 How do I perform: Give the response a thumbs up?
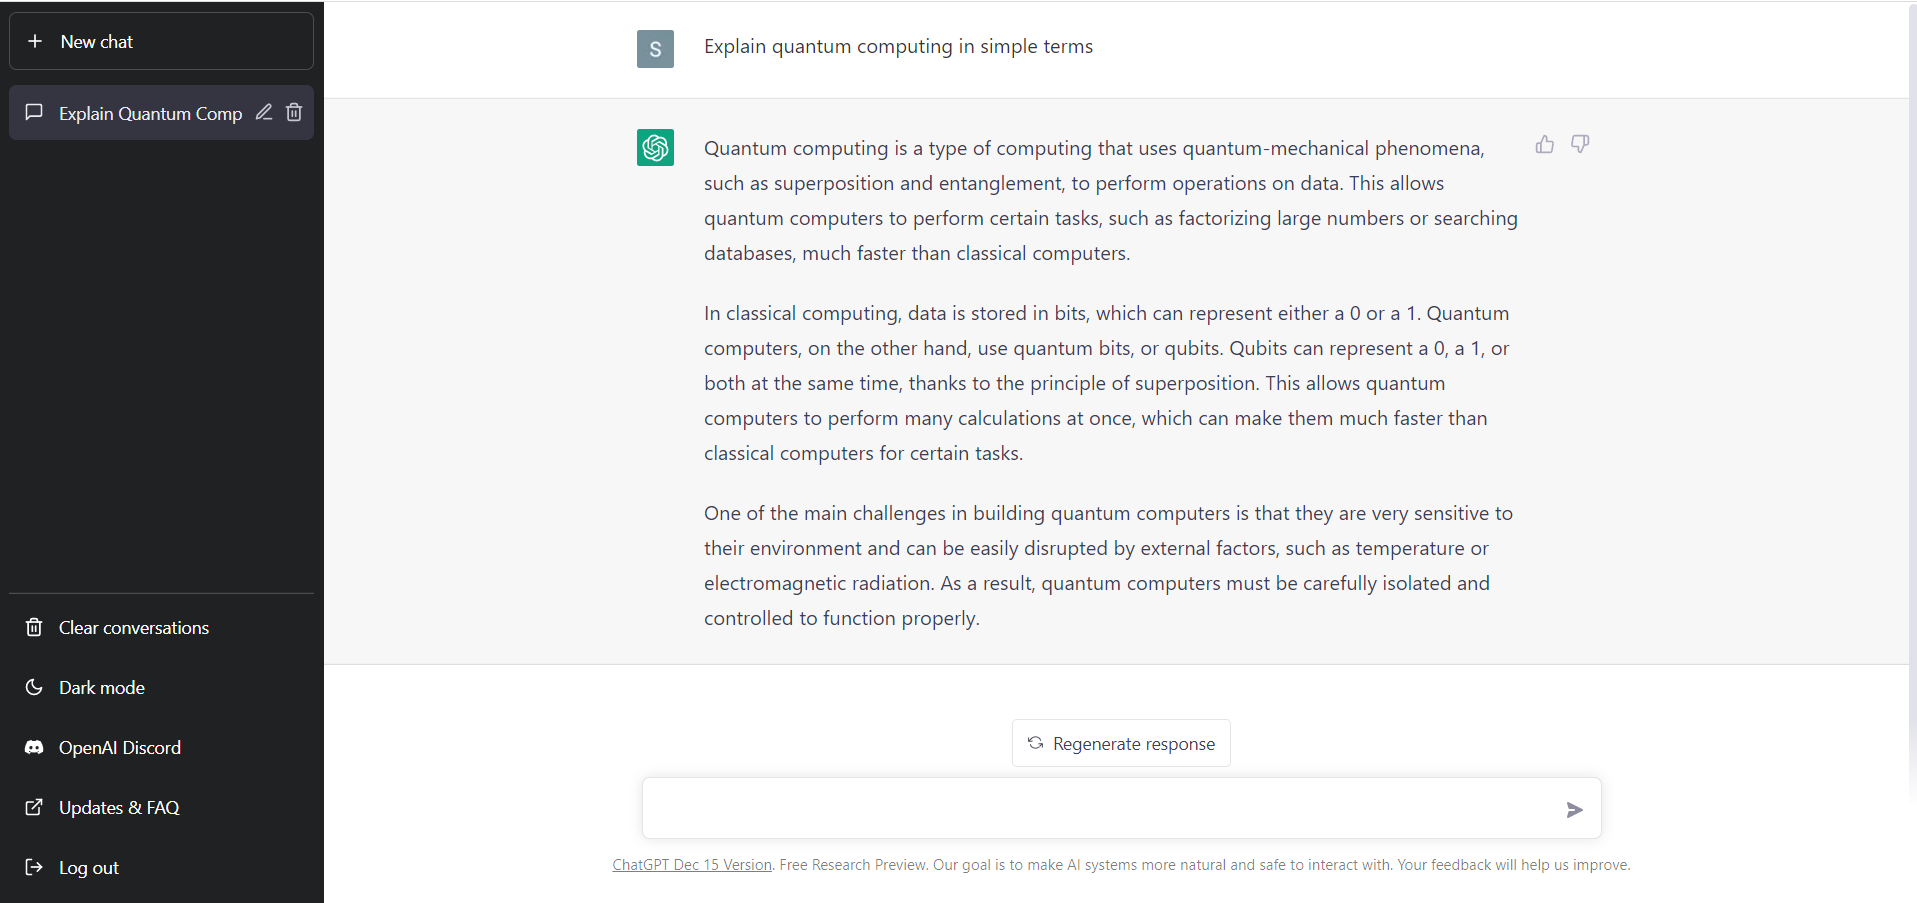point(1543,144)
